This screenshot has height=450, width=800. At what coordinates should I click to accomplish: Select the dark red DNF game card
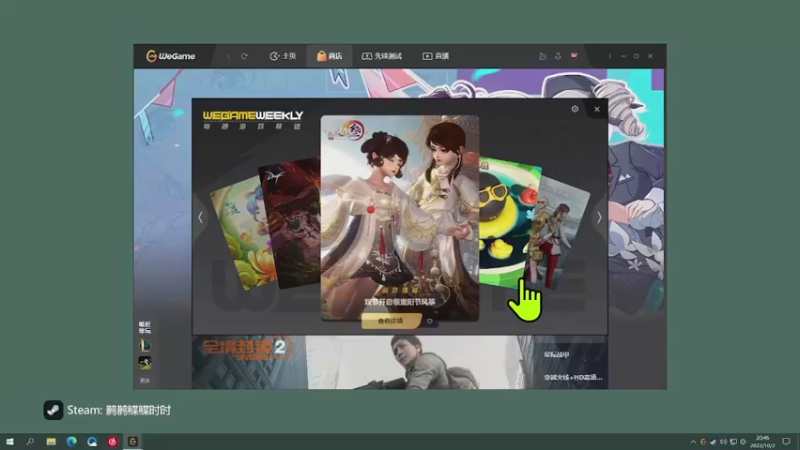[291, 223]
